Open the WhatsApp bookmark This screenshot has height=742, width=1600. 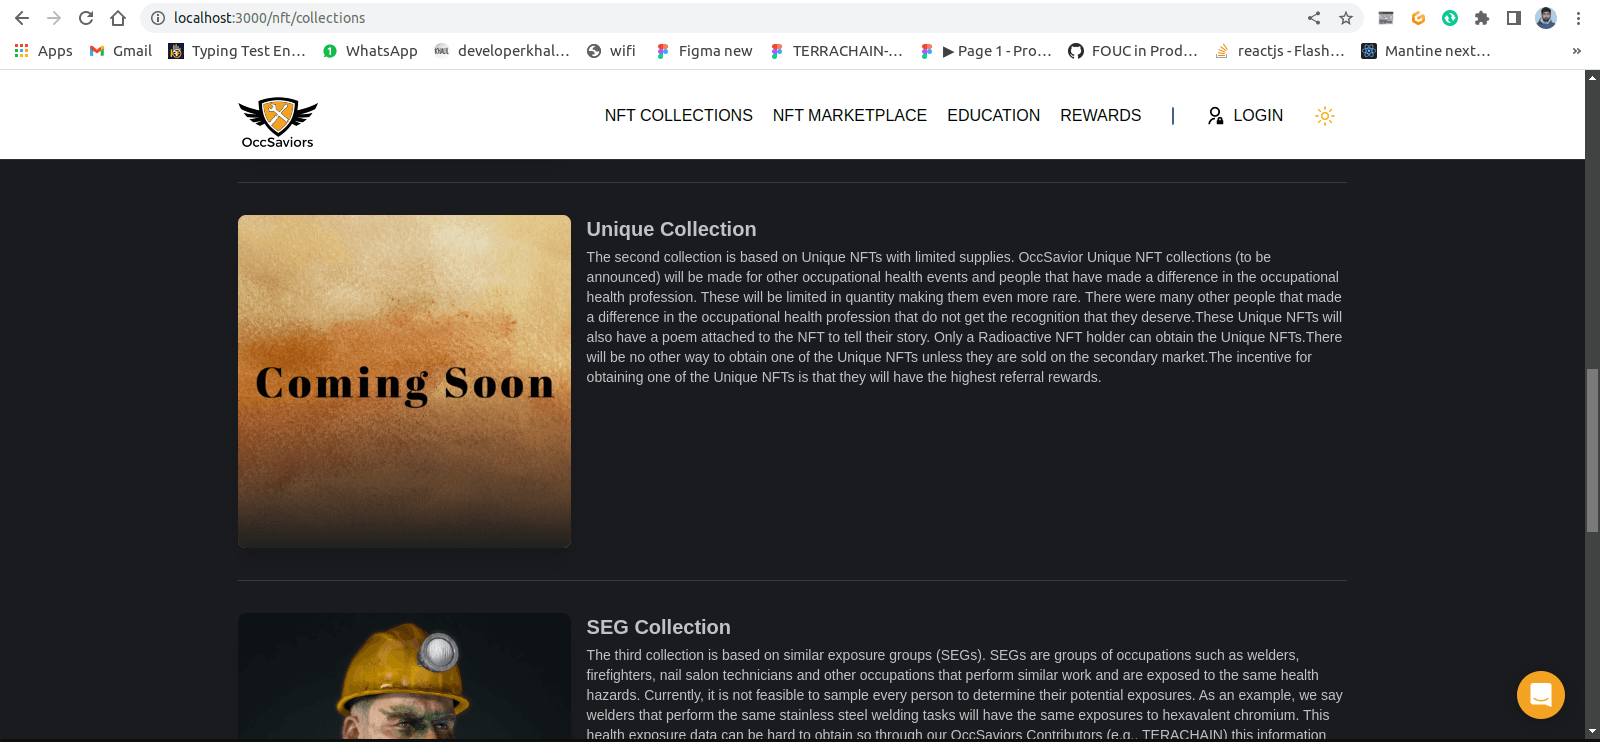tap(370, 51)
